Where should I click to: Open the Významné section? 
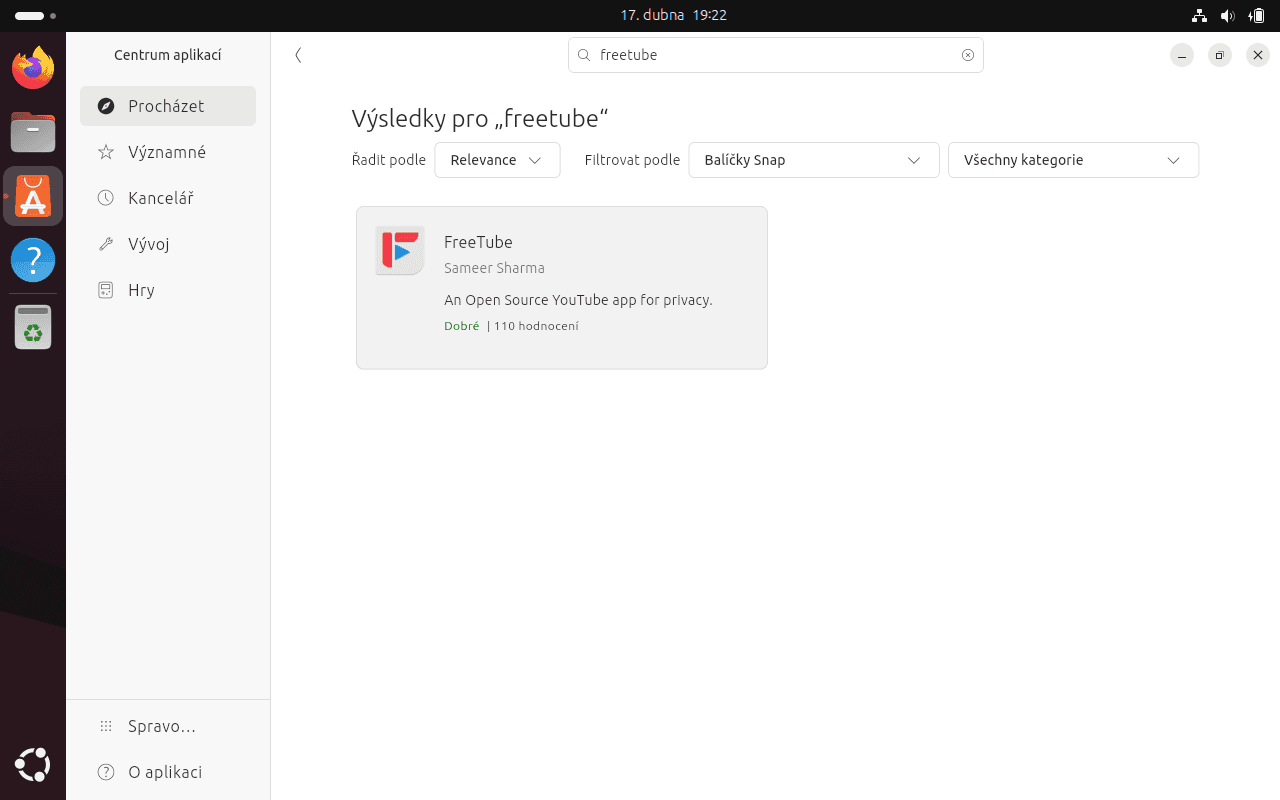pyautogui.click(x=168, y=152)
